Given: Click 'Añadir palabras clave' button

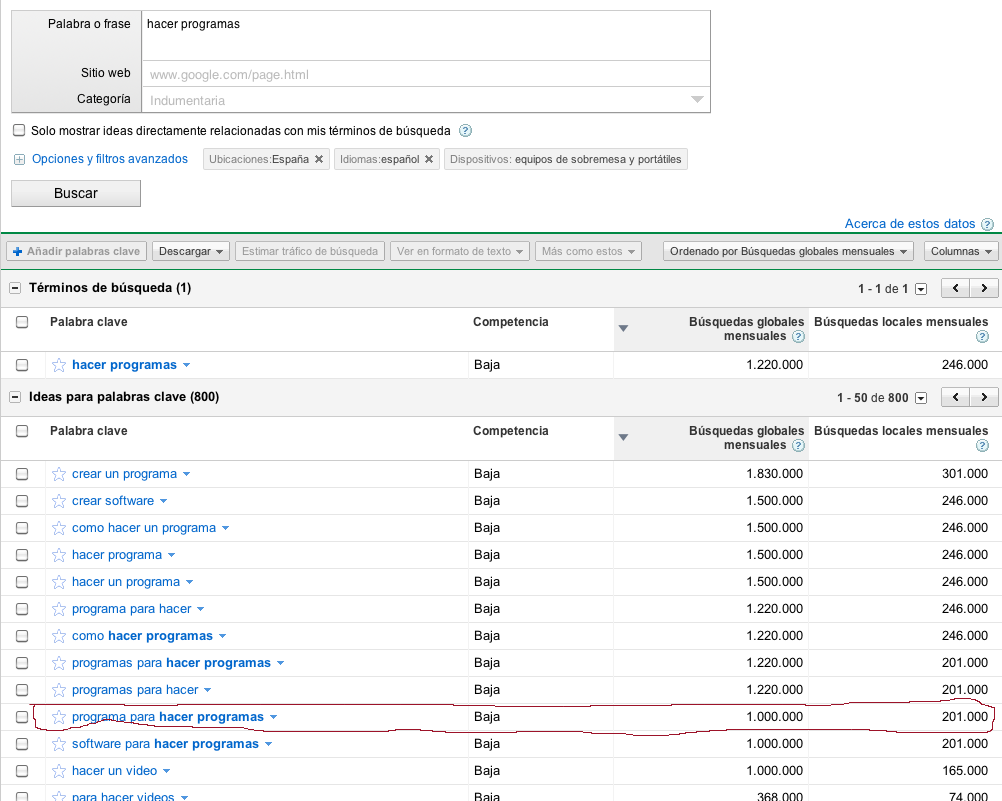Looking at the screenshot, I should (77, 251).
